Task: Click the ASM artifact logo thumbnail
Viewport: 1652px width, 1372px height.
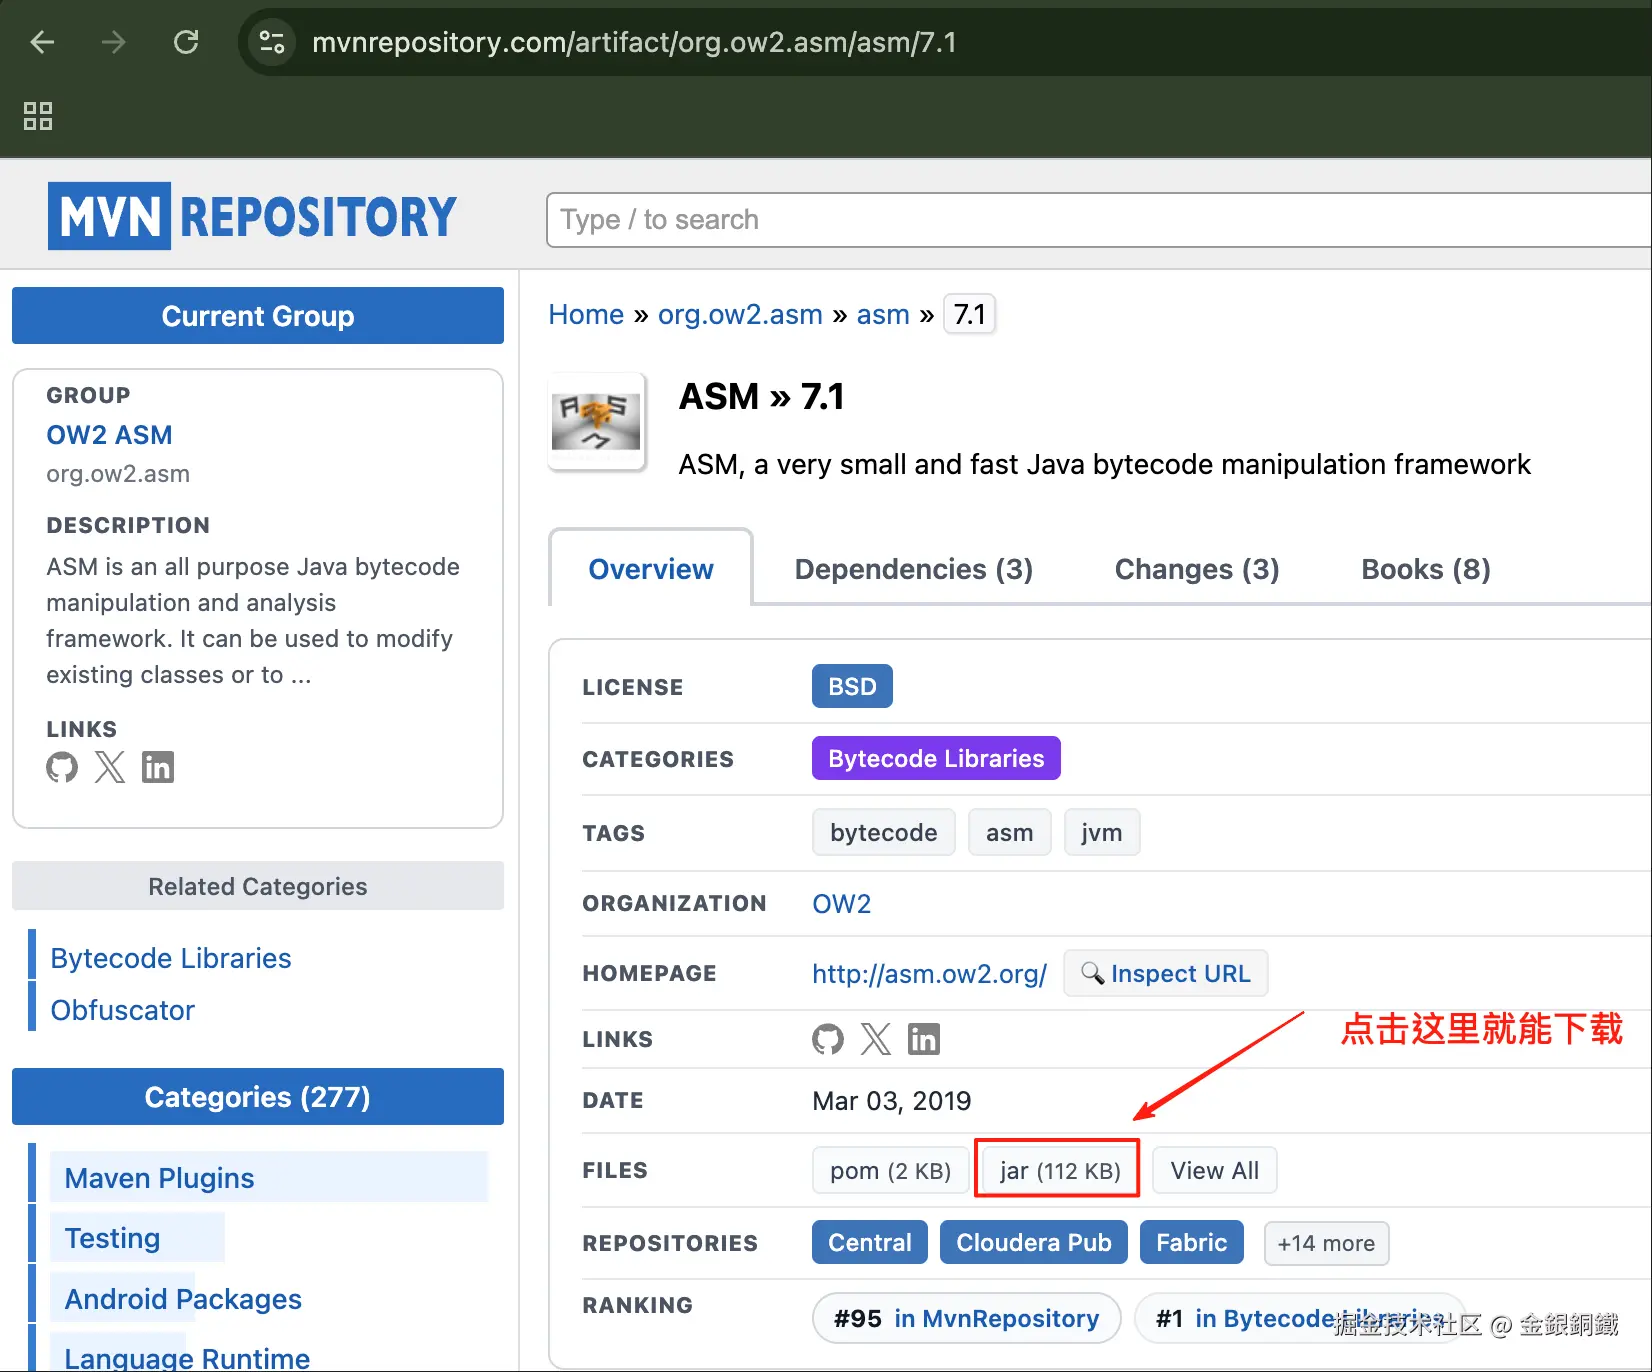Action: coord(597,422)
